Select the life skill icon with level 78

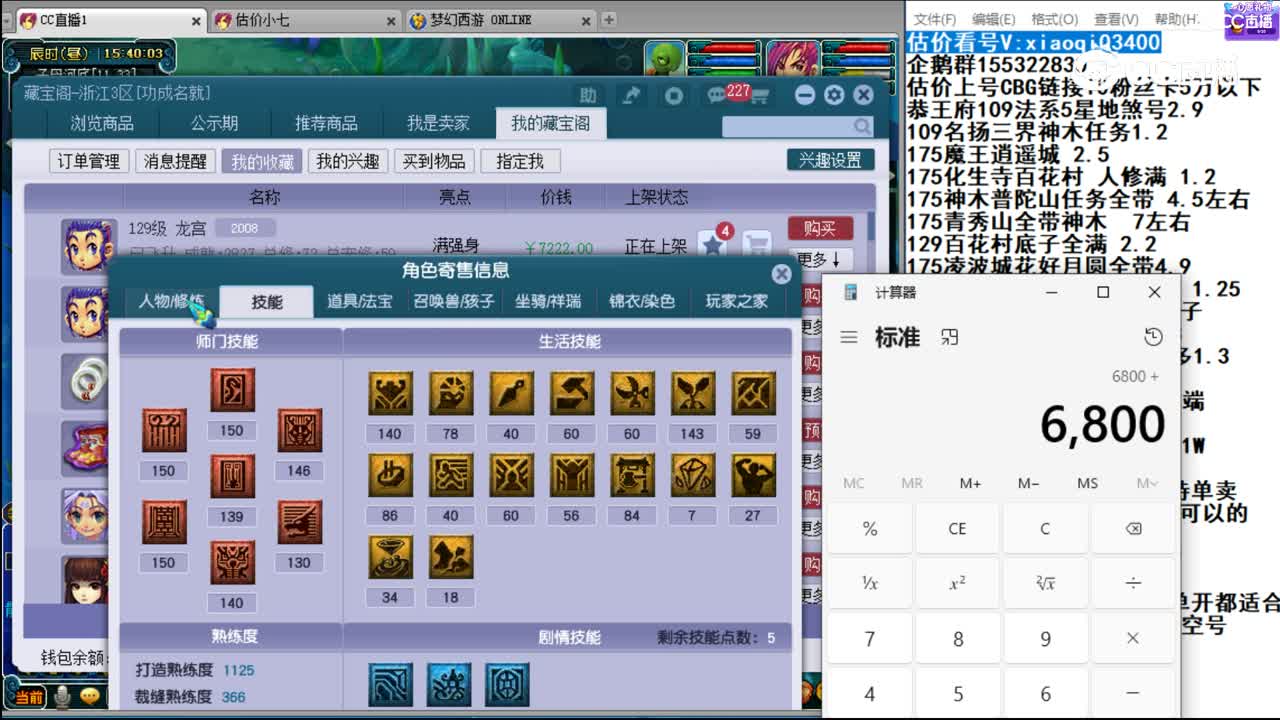tap(451, 394)
